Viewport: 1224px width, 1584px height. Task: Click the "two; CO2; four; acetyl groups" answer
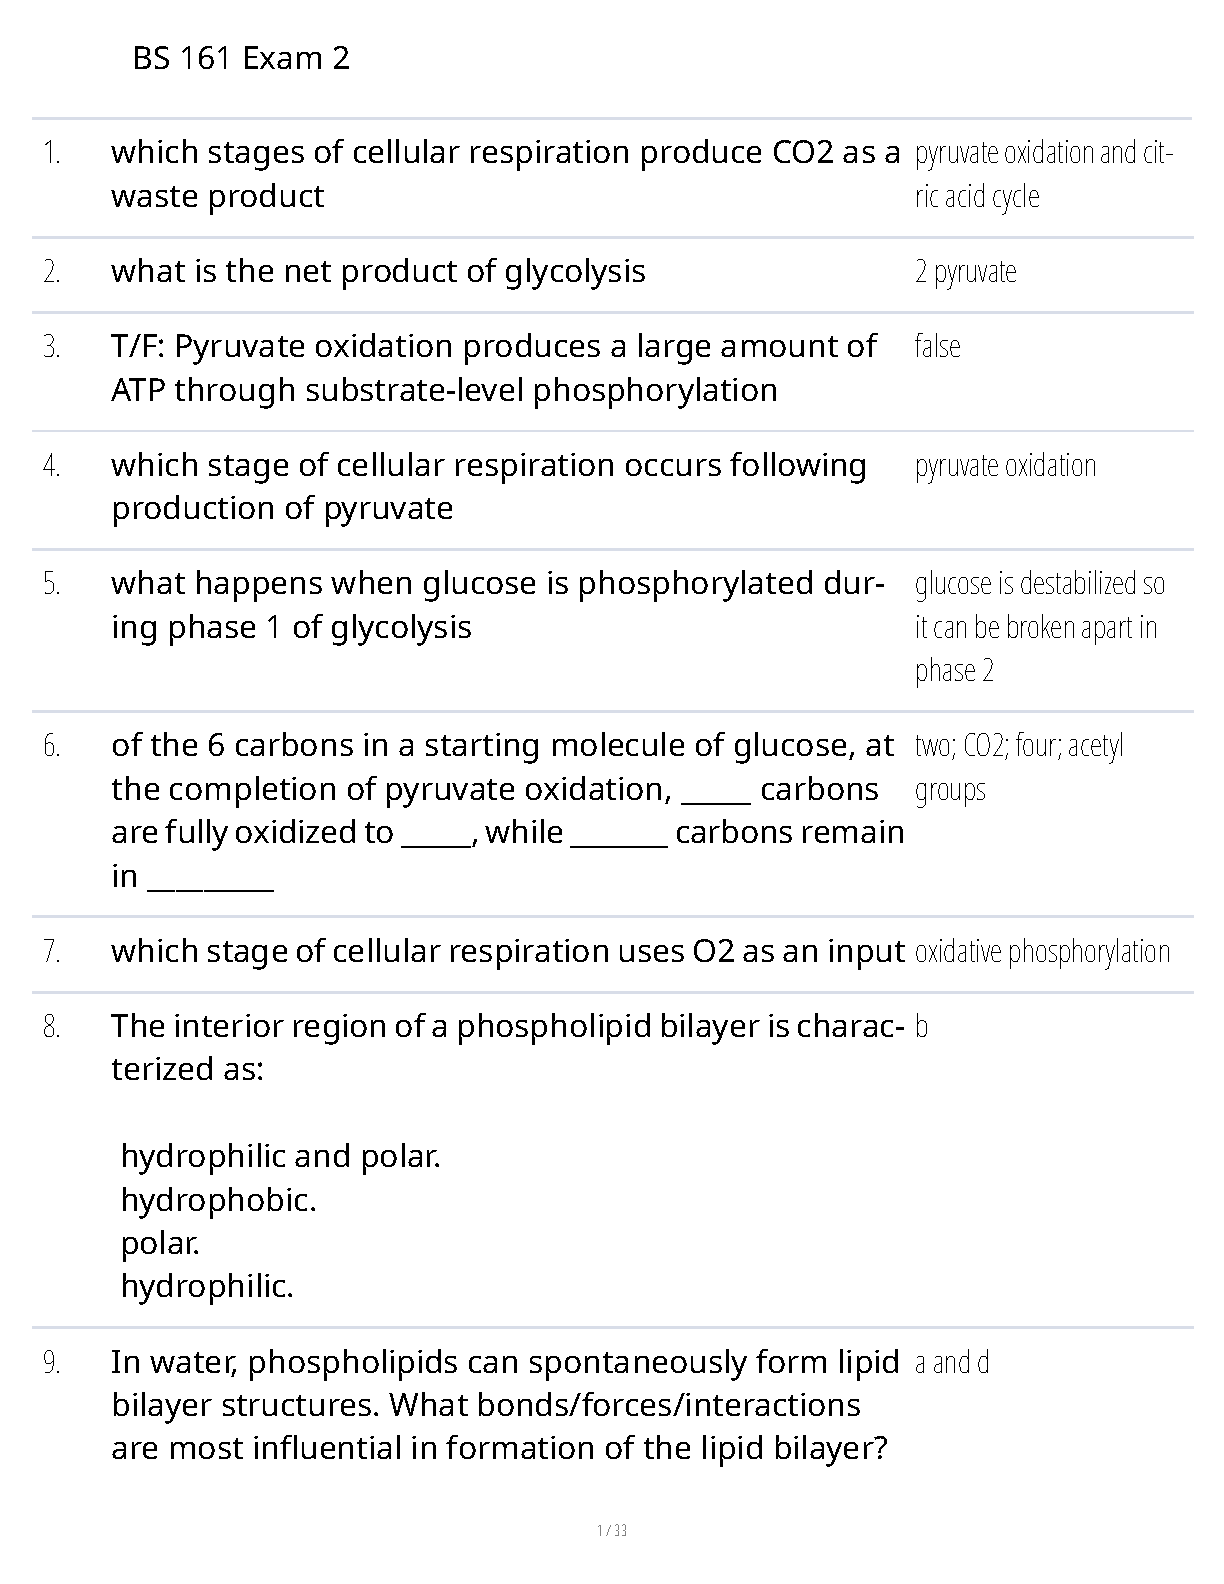pyautogui.click(x=1018, y=767)
